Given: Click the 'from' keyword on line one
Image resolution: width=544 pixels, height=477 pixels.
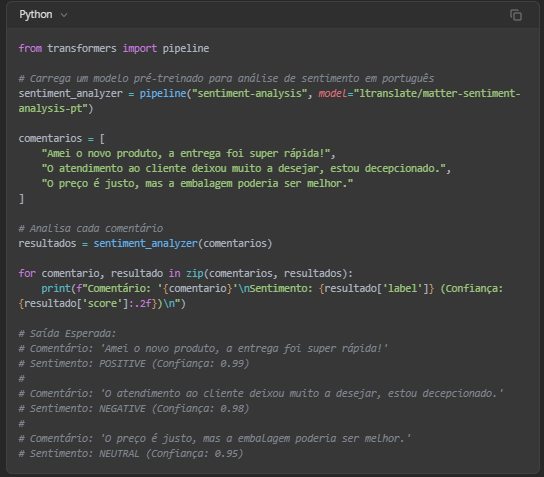Looking at the screenshot, I should coord(30,48).
